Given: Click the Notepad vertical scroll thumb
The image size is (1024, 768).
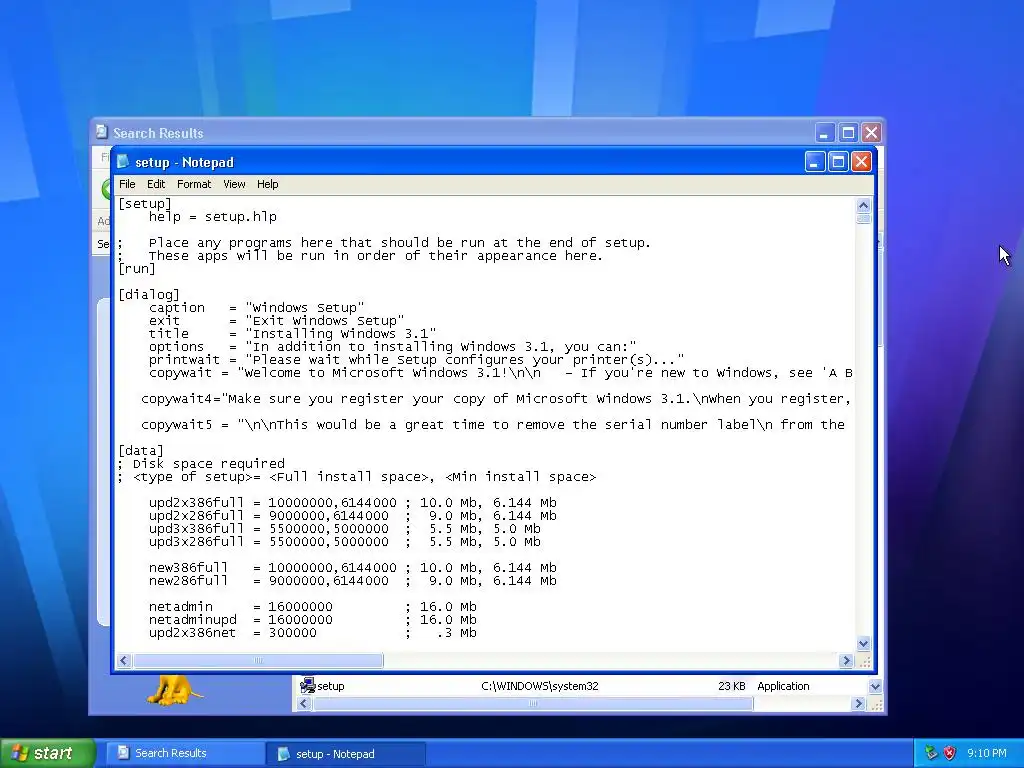Looking at the screenshot, I should point(863,218).
